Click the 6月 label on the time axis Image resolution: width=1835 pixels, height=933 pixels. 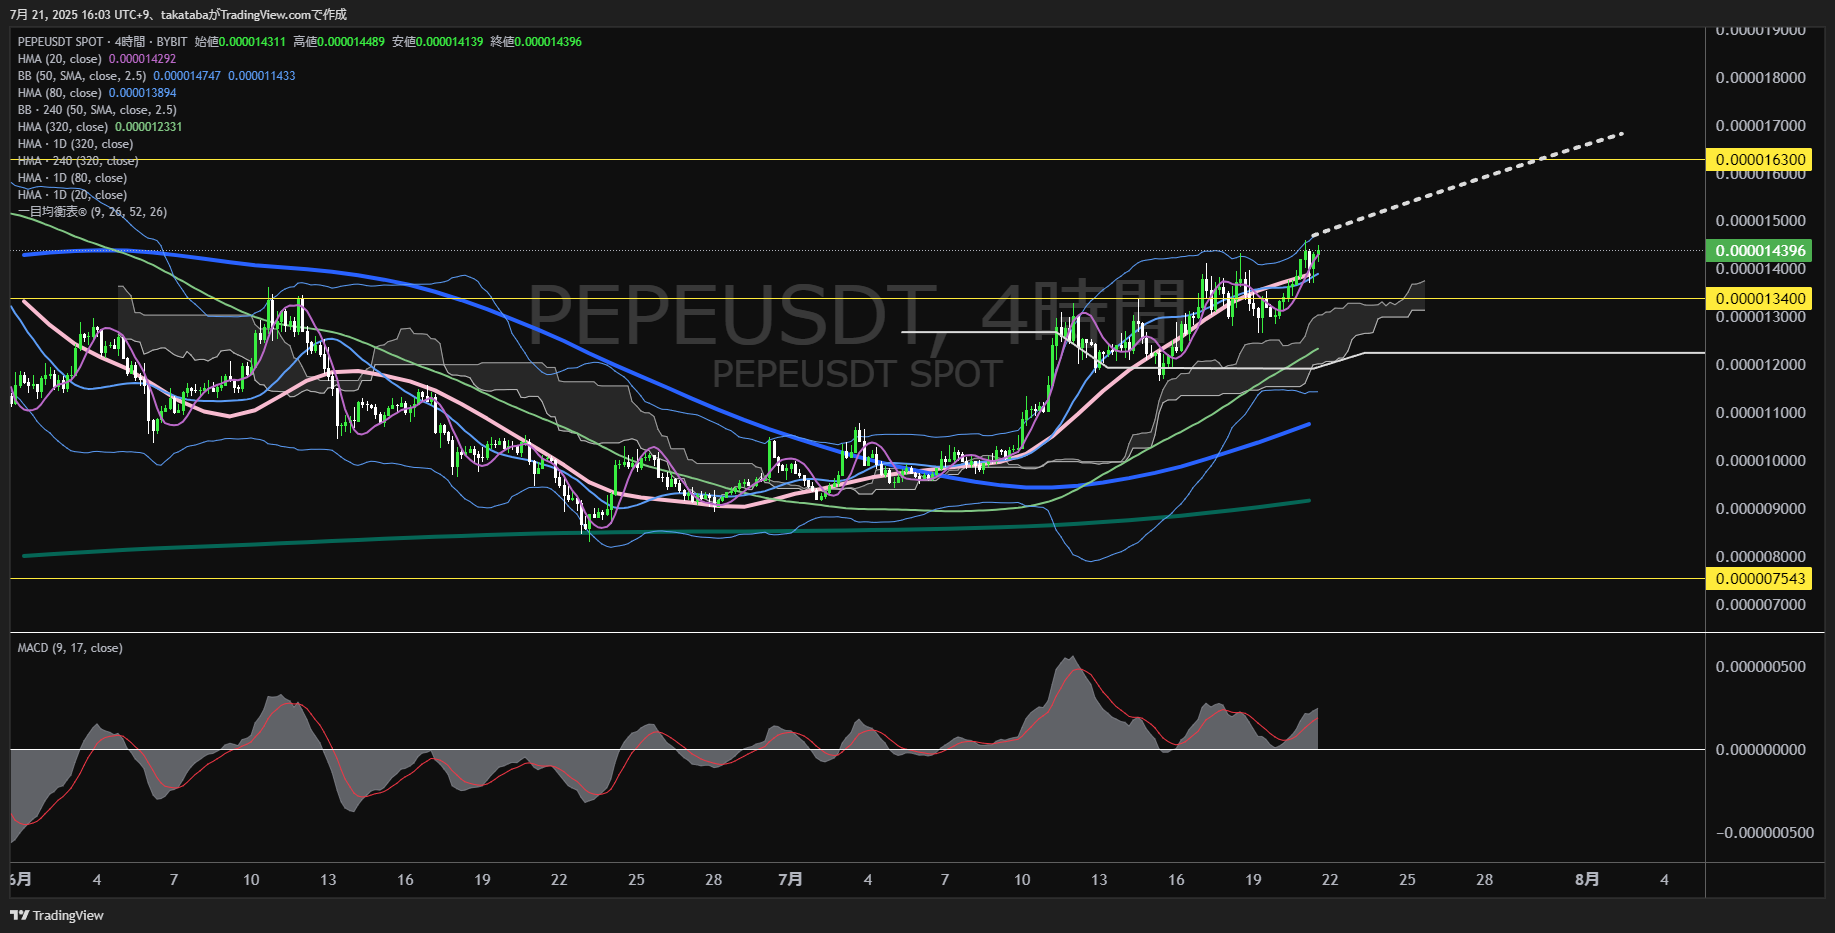[x=21, y=880]
